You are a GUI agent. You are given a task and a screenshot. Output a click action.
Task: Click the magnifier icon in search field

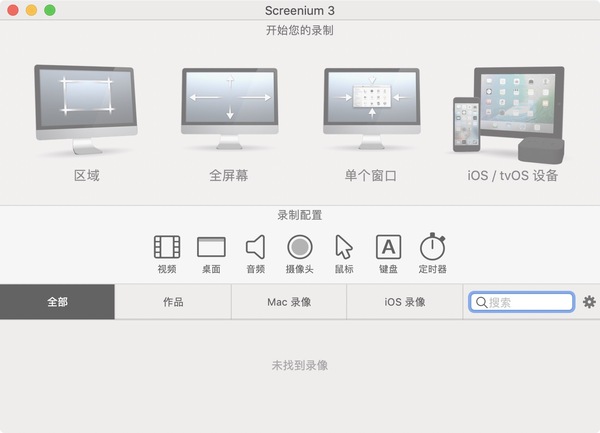pos(481,303)
